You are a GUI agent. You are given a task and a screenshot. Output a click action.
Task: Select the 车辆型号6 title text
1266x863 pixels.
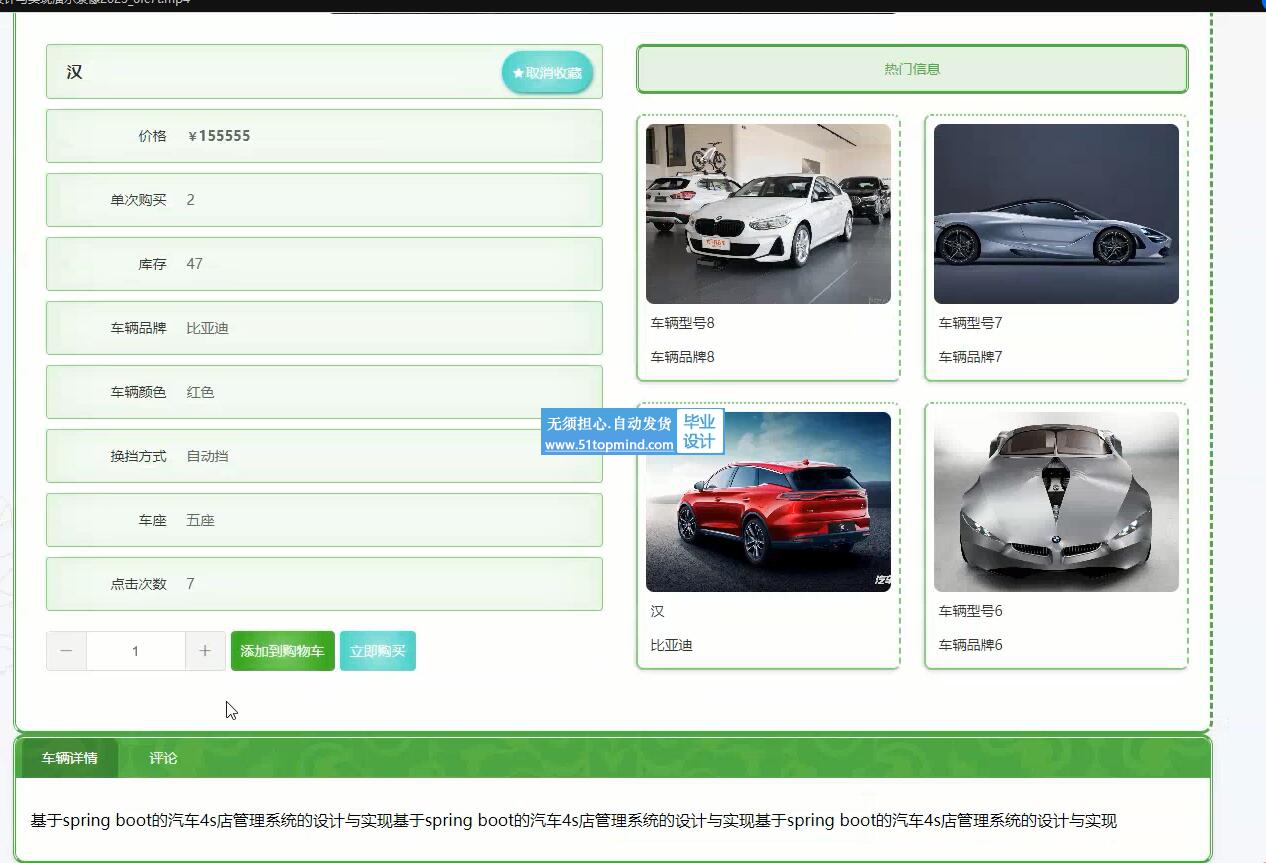coord(970,611)
